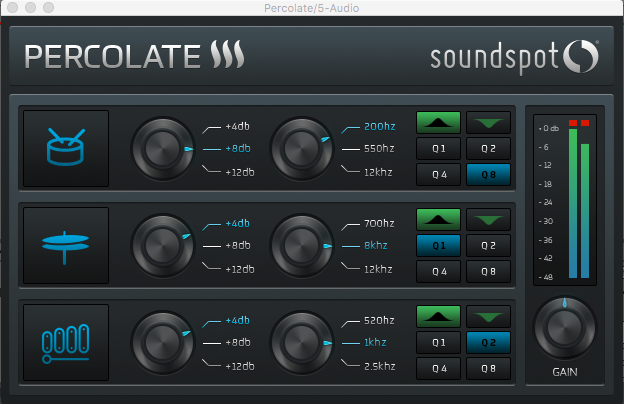Enable Q8 in cymbal row
Viewport: 624px width, 404px height.
[488, 271]
